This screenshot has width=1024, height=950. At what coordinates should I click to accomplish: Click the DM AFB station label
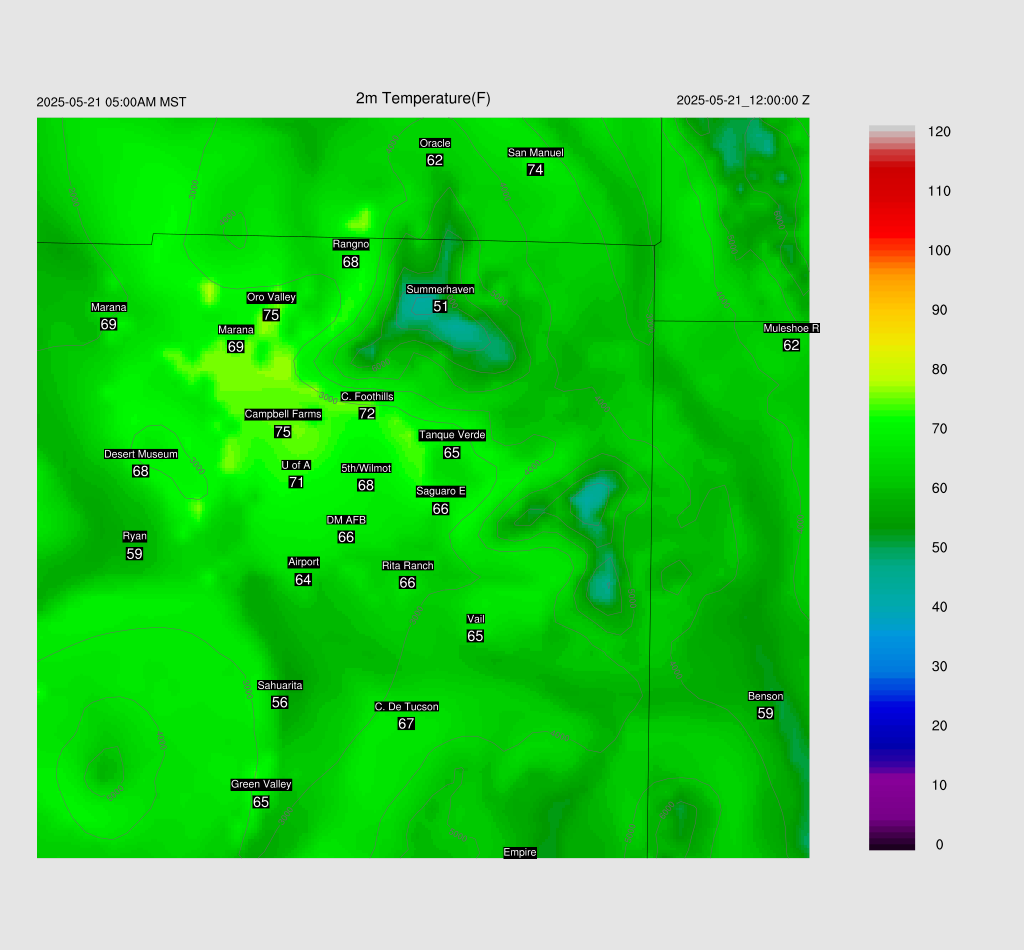click(346, 520)
